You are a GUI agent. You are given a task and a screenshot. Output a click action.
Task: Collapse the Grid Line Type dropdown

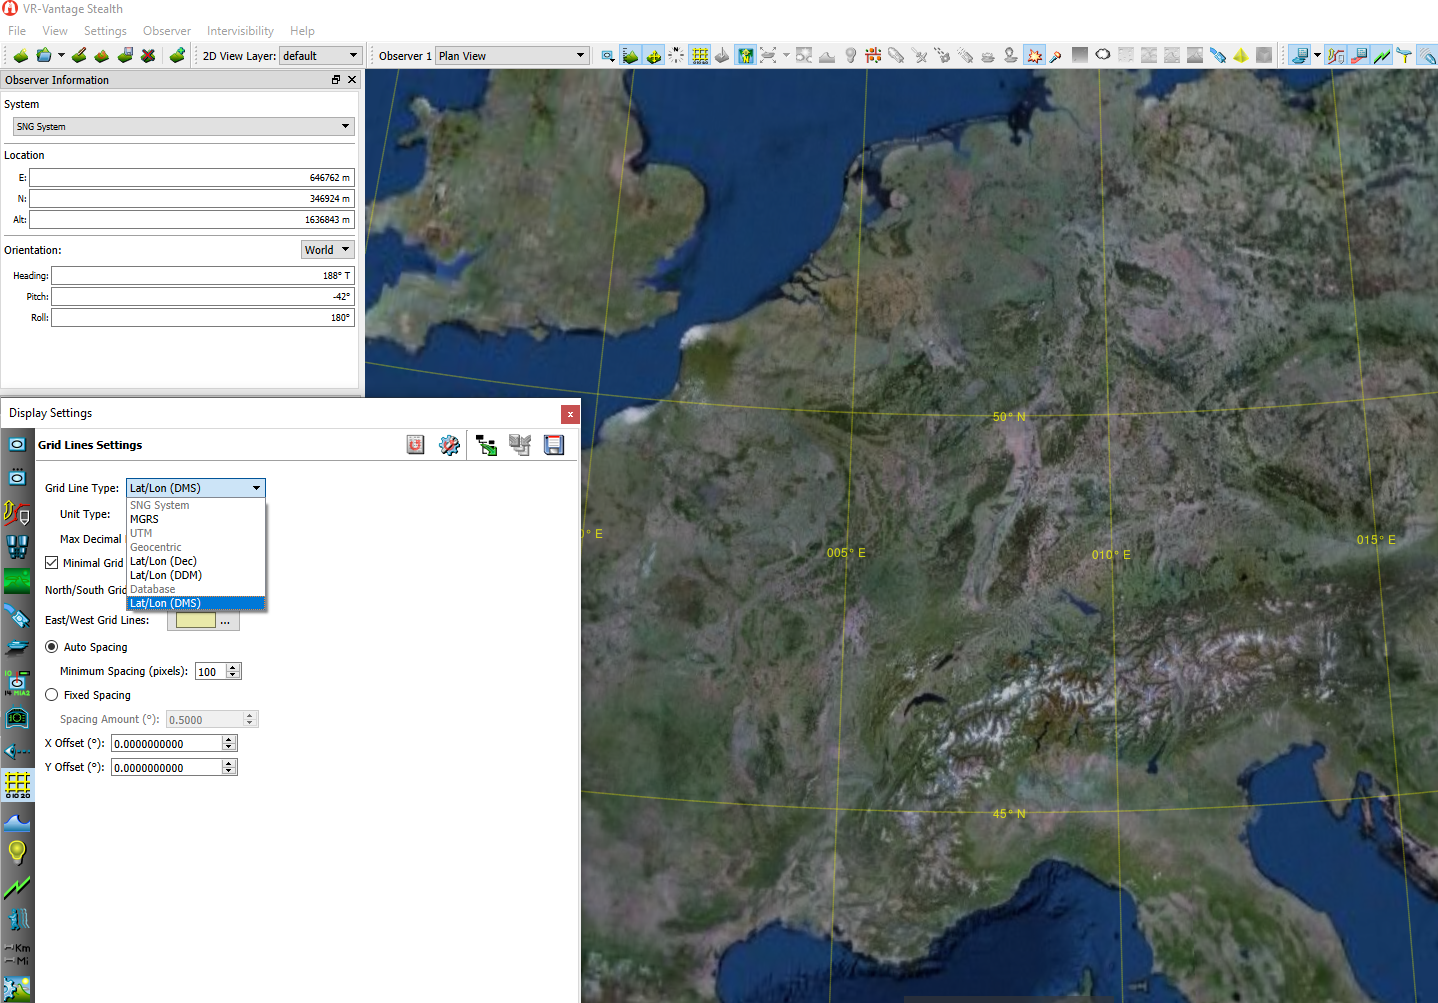tap(195, 488)
